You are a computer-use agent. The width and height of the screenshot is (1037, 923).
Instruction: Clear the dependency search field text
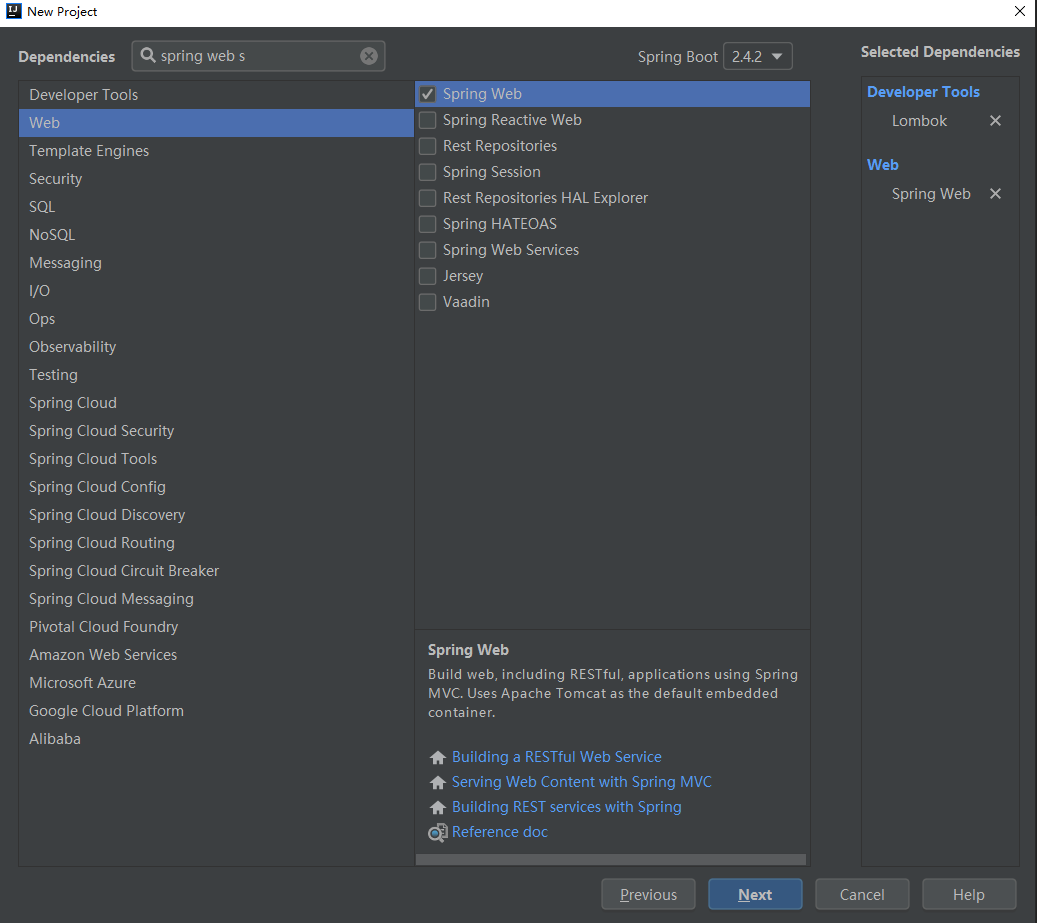click(x=369, y=56)
